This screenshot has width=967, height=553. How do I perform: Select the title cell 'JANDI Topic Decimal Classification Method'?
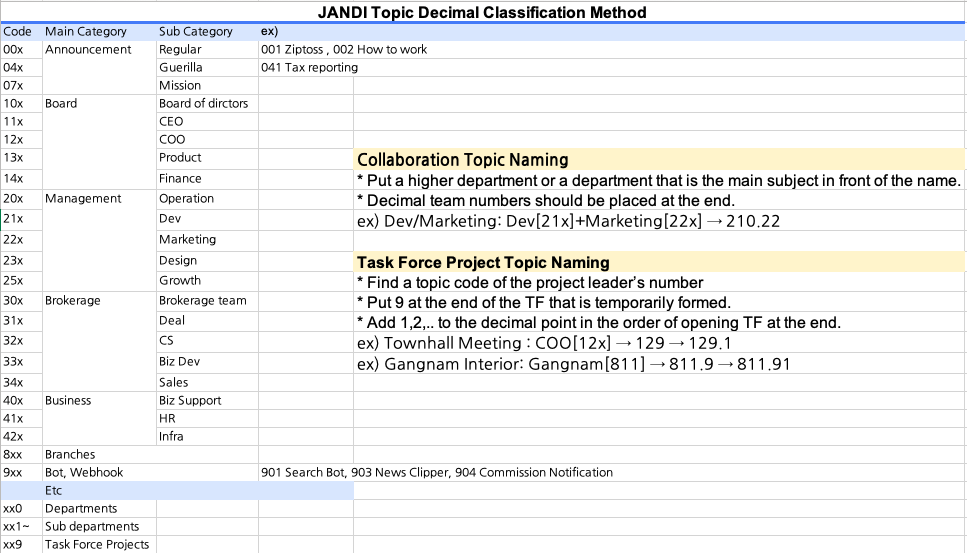coord(482,12)
